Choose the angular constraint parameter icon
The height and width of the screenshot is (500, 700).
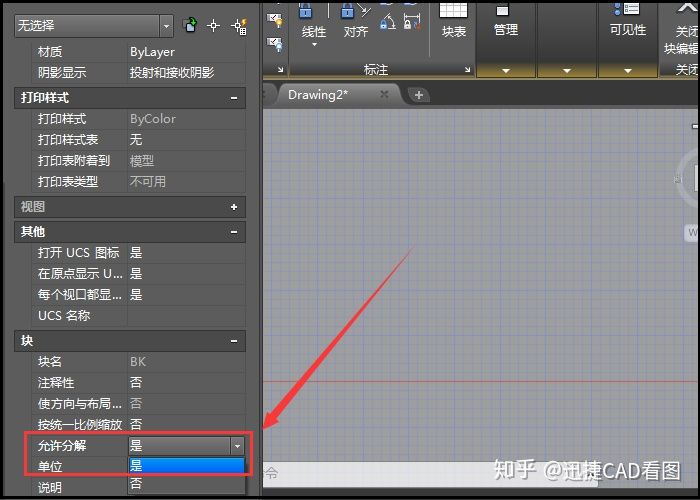(388, 21)
